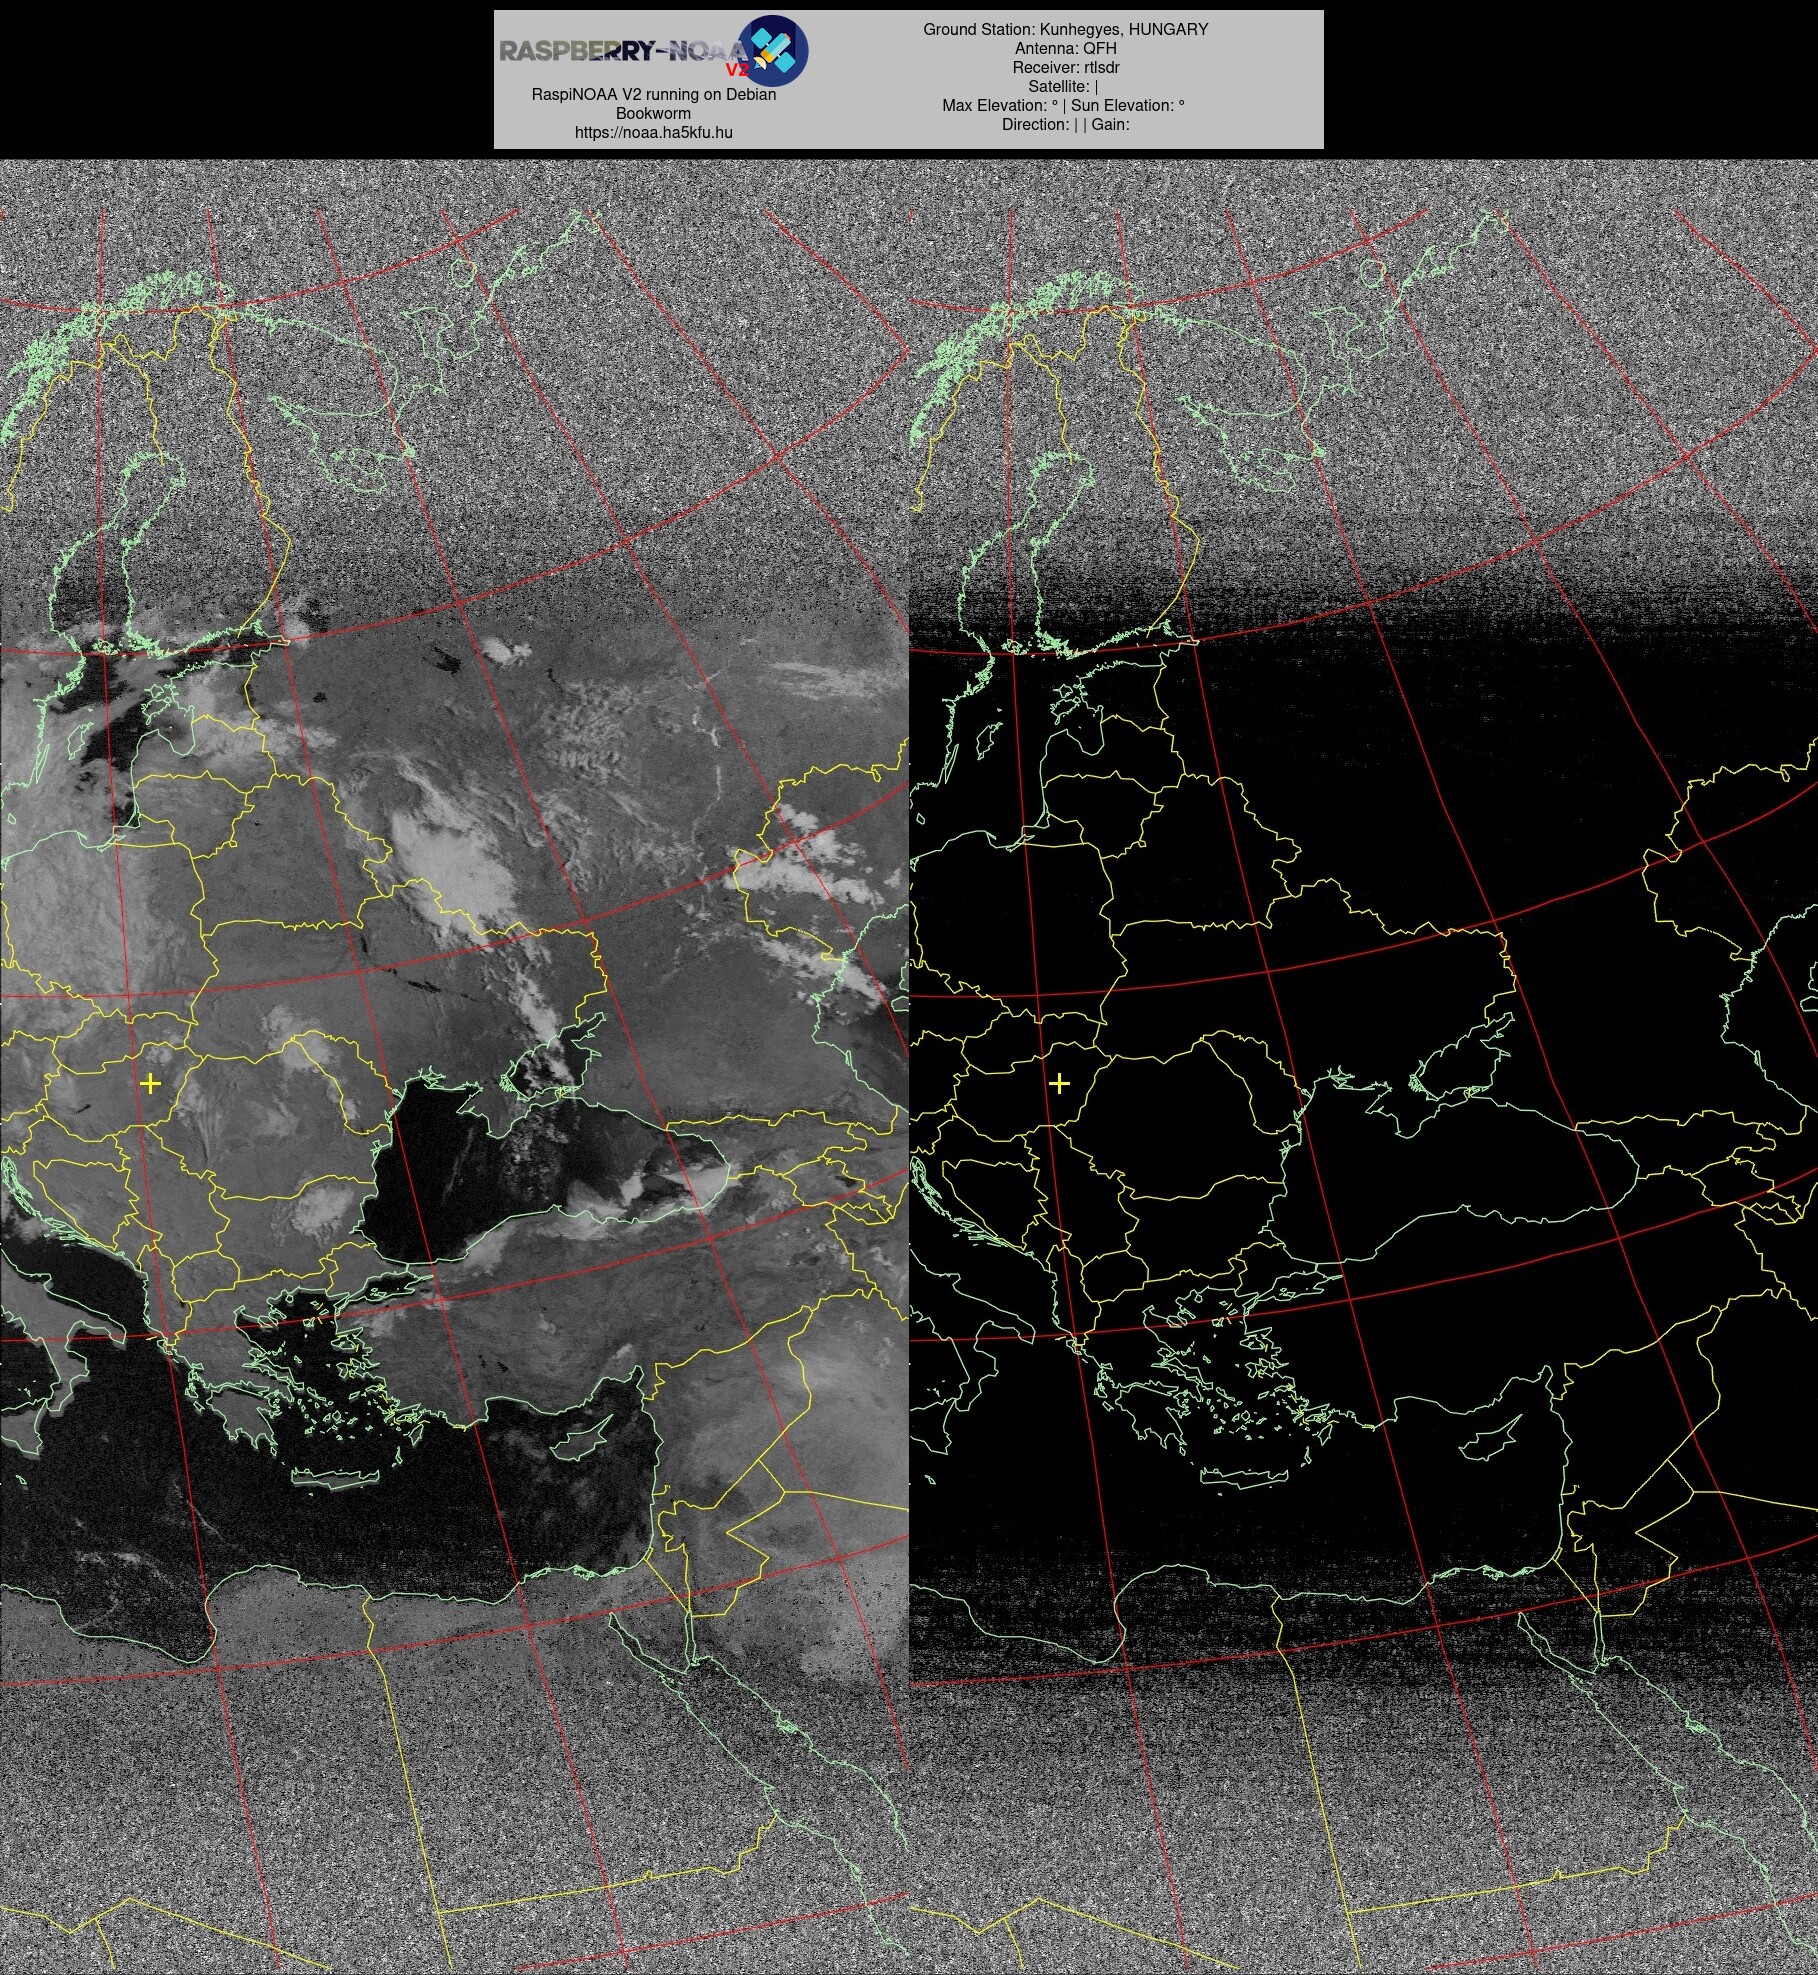Click the 'Satellite: |' line
This screenshot has width=1818, height=1975.
point(1063,86)
